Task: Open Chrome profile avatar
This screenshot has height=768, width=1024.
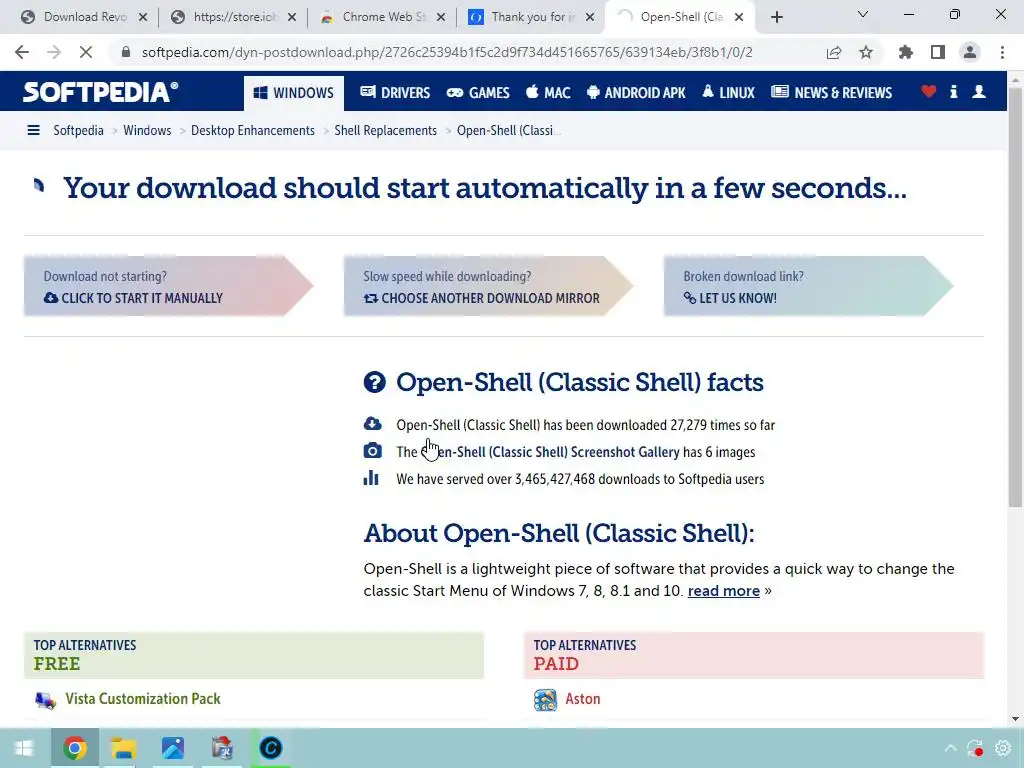Action: pyautogui.click(x=970, y=52)
